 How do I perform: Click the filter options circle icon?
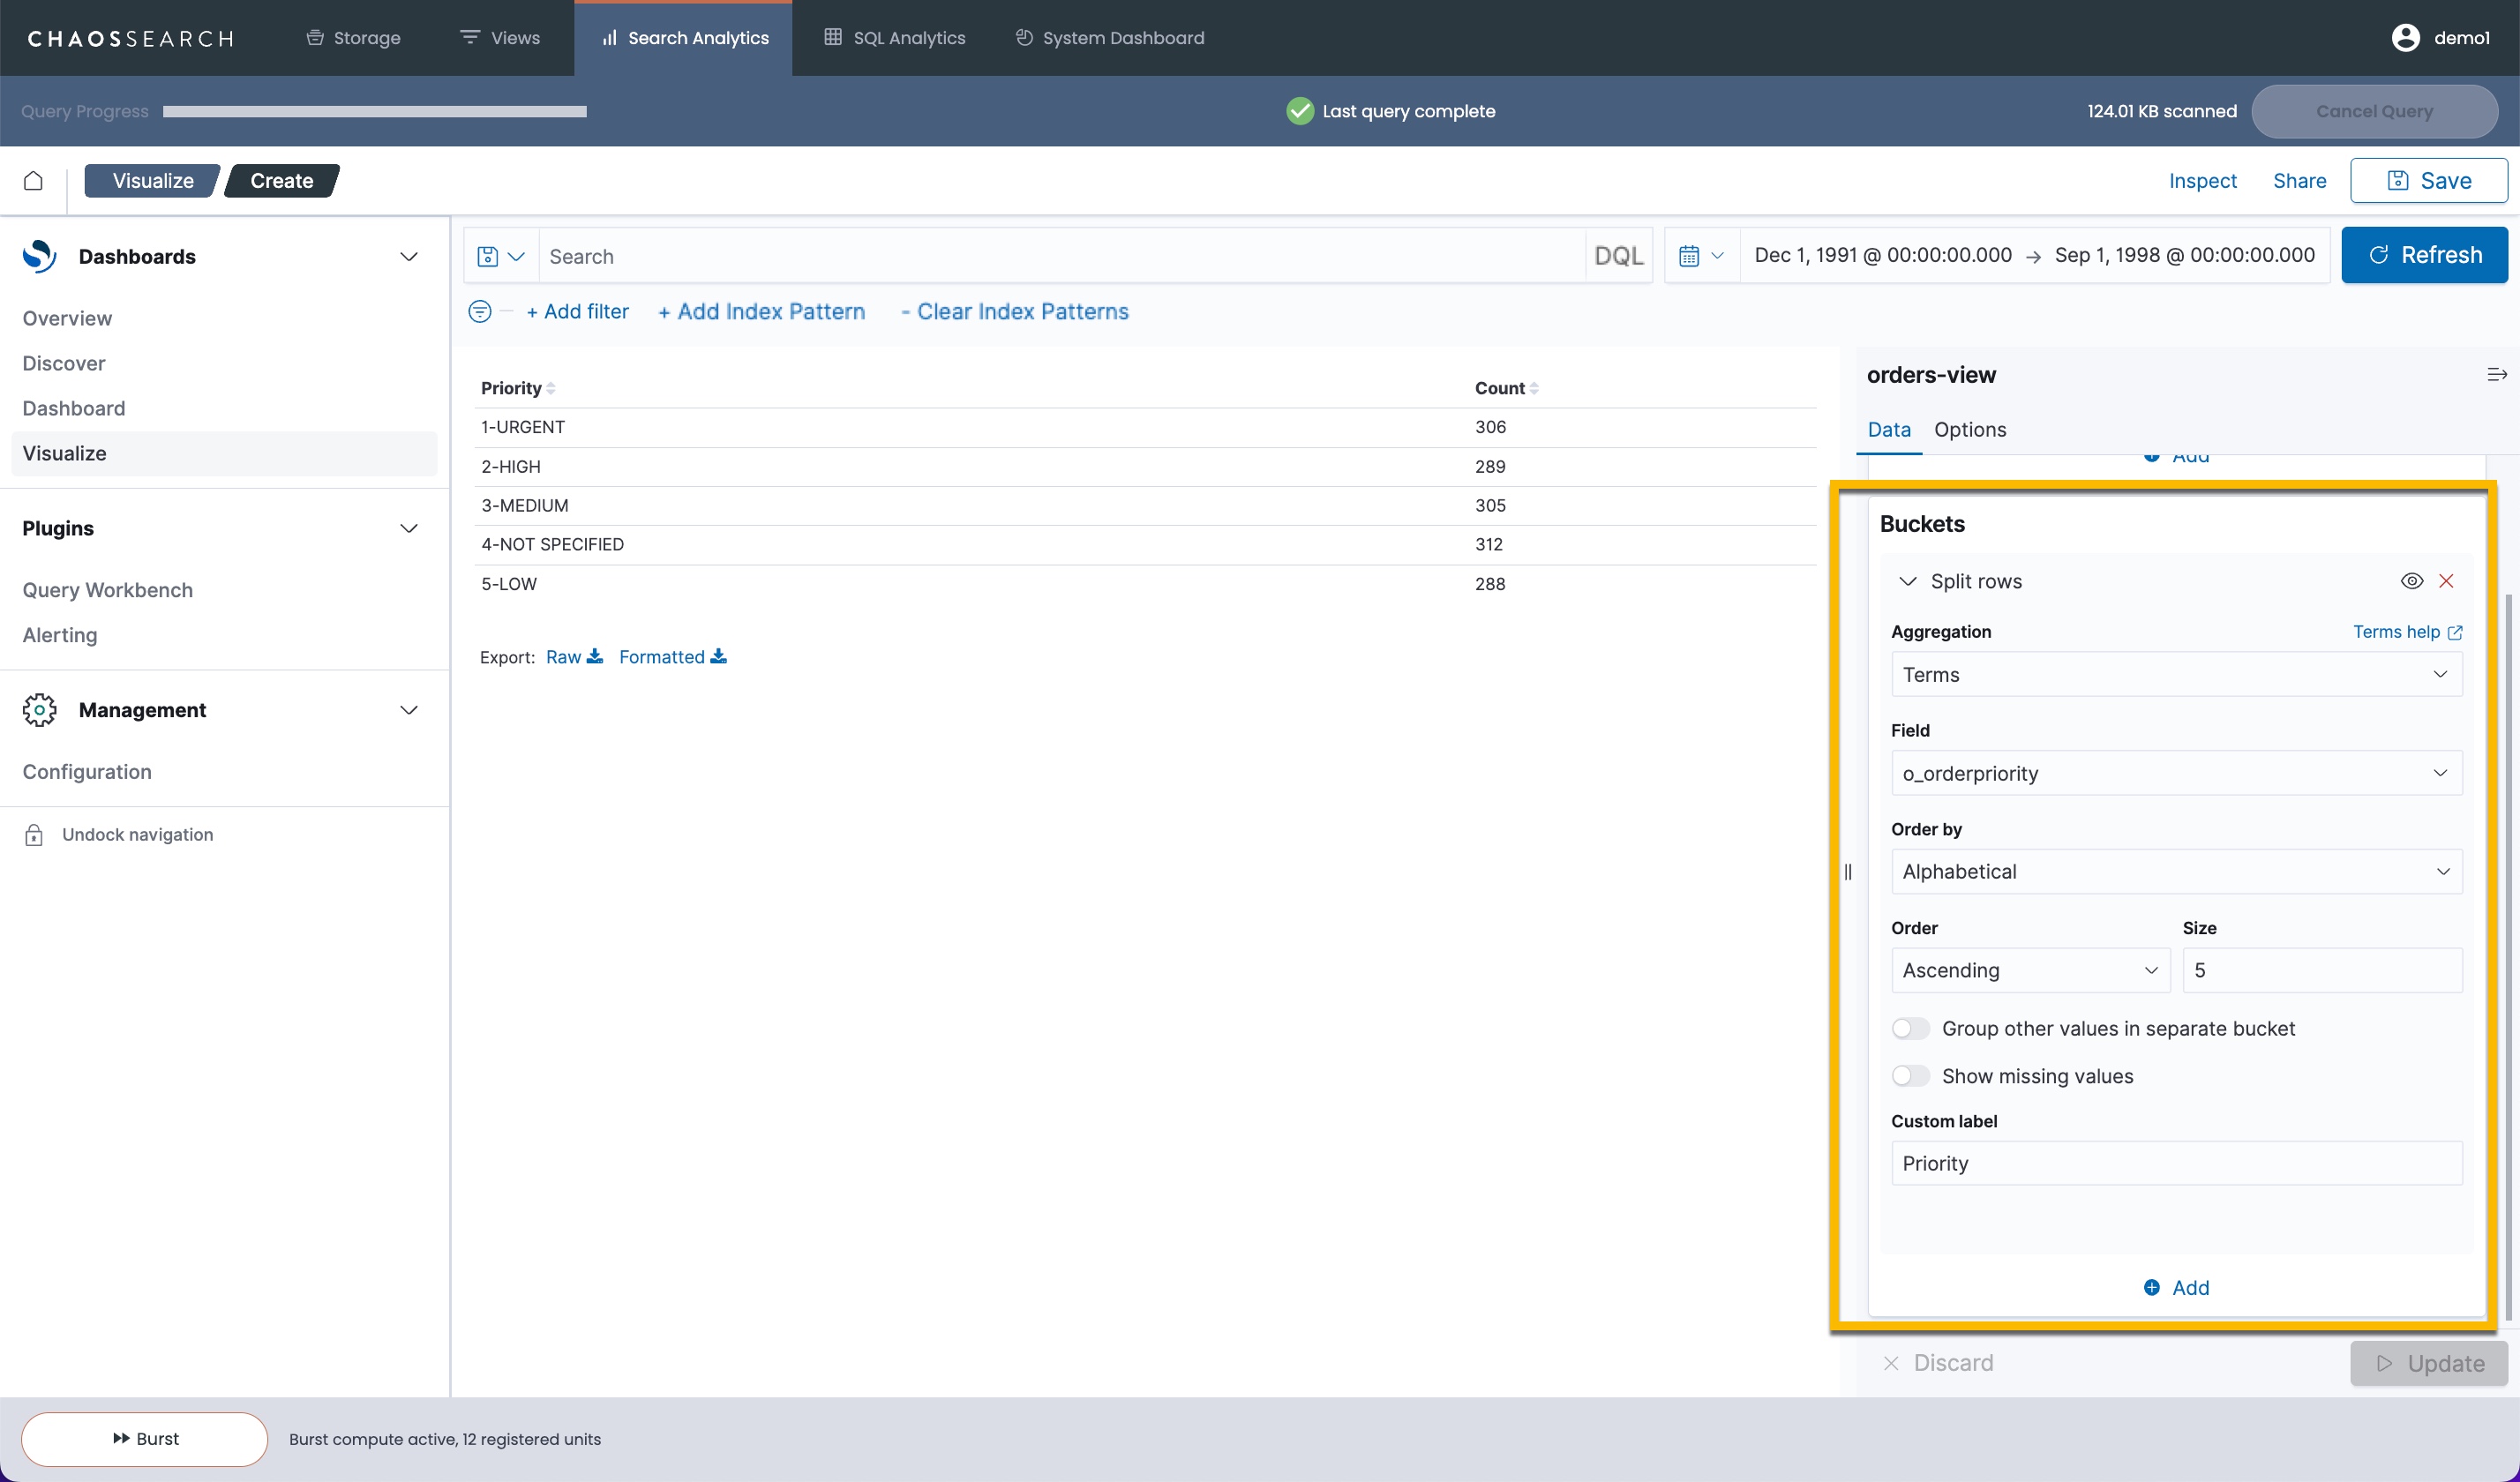[x=480, y=312]
